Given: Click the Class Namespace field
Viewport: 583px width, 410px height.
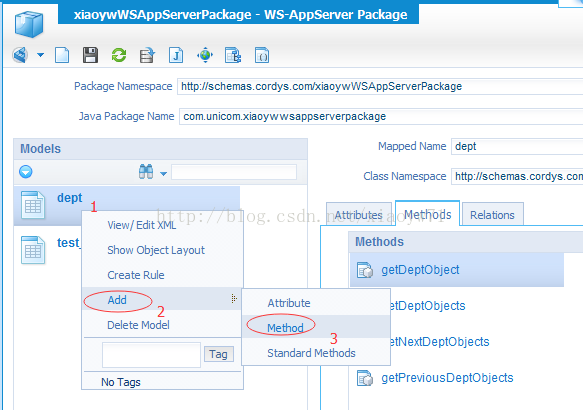Looking at the screenshot, I should click(x=517, y=176).
